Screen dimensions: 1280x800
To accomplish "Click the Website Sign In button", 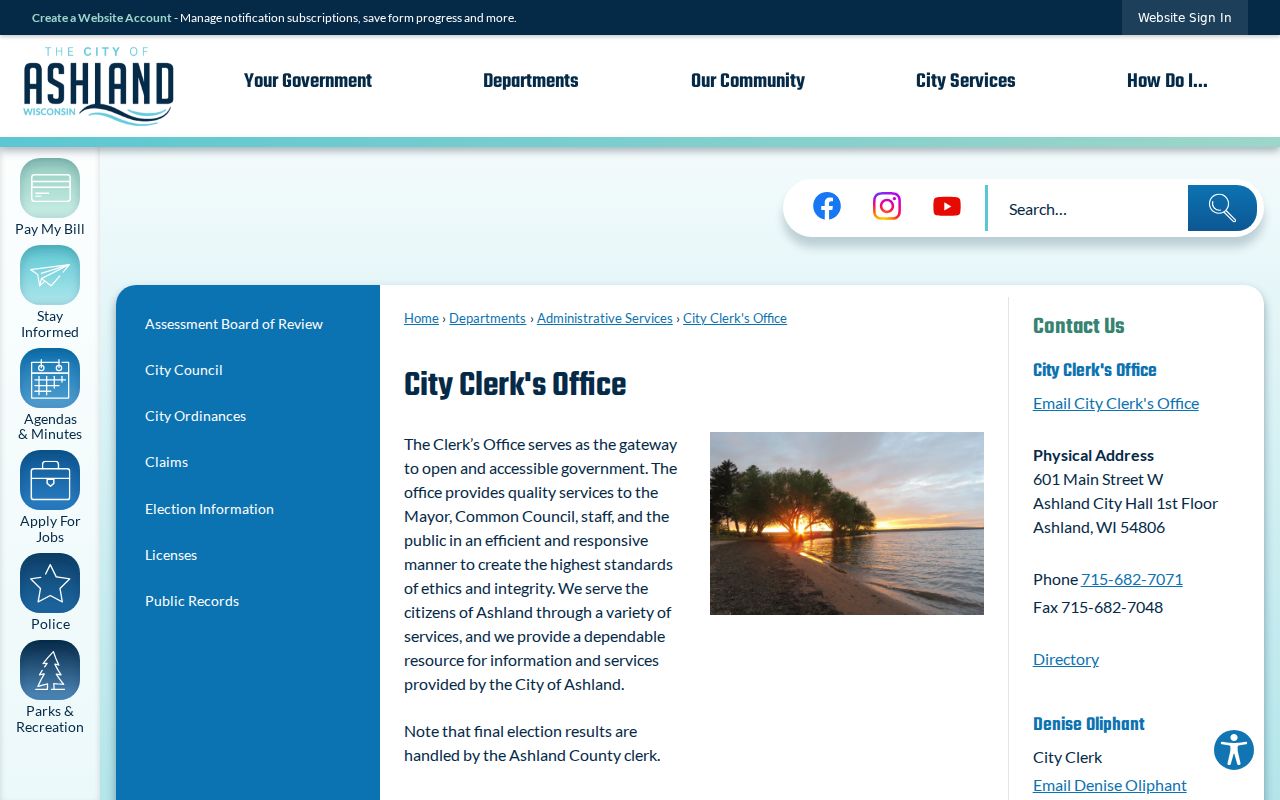I will coord(1185,18).
